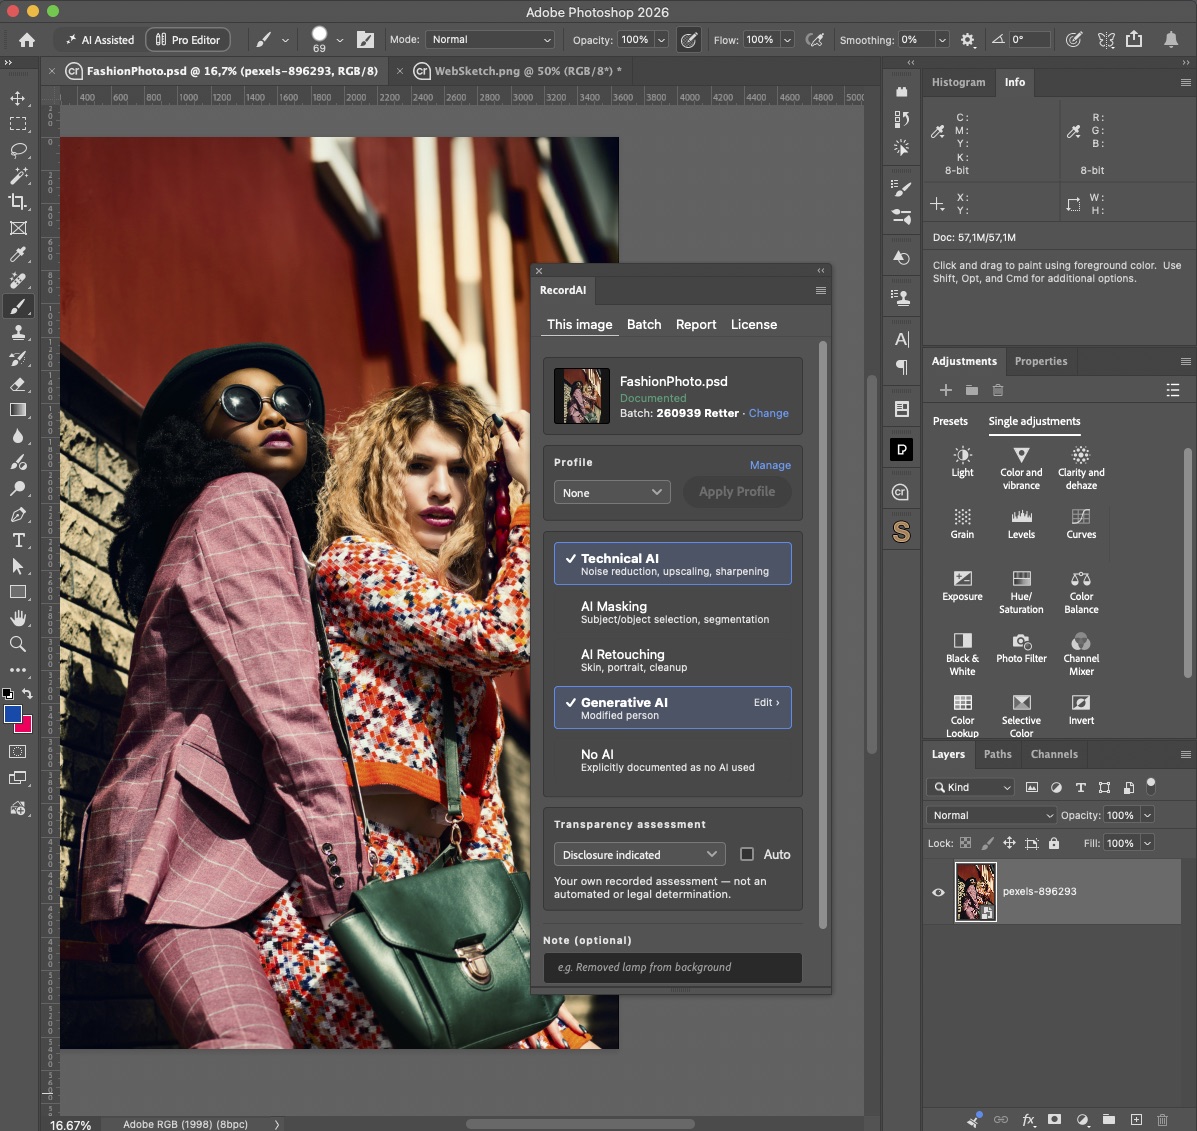Enable AI Retouching category

click(x=673, y=660)
